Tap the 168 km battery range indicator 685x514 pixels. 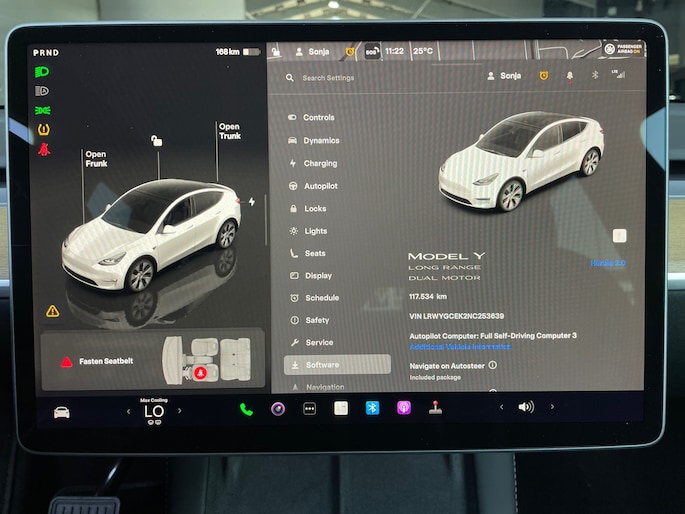[x=238, y=52]
